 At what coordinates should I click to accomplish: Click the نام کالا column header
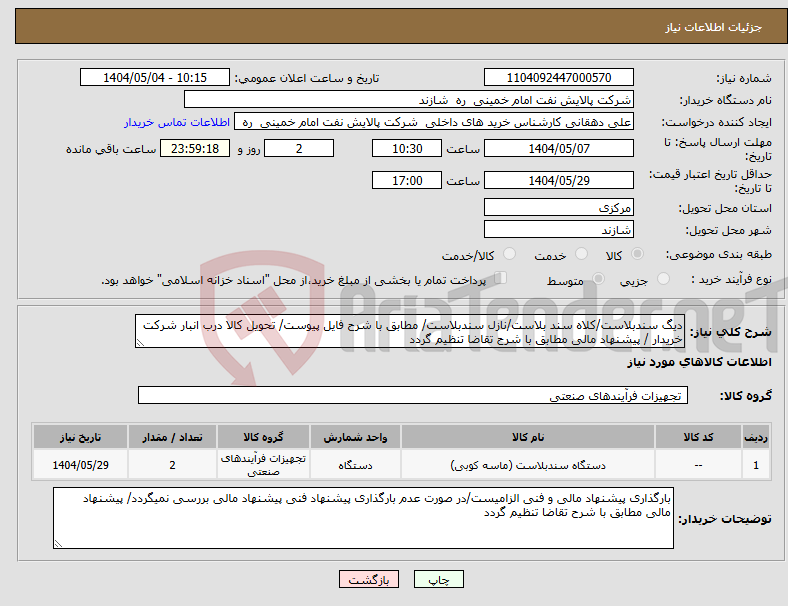click(x=528, y=437)
